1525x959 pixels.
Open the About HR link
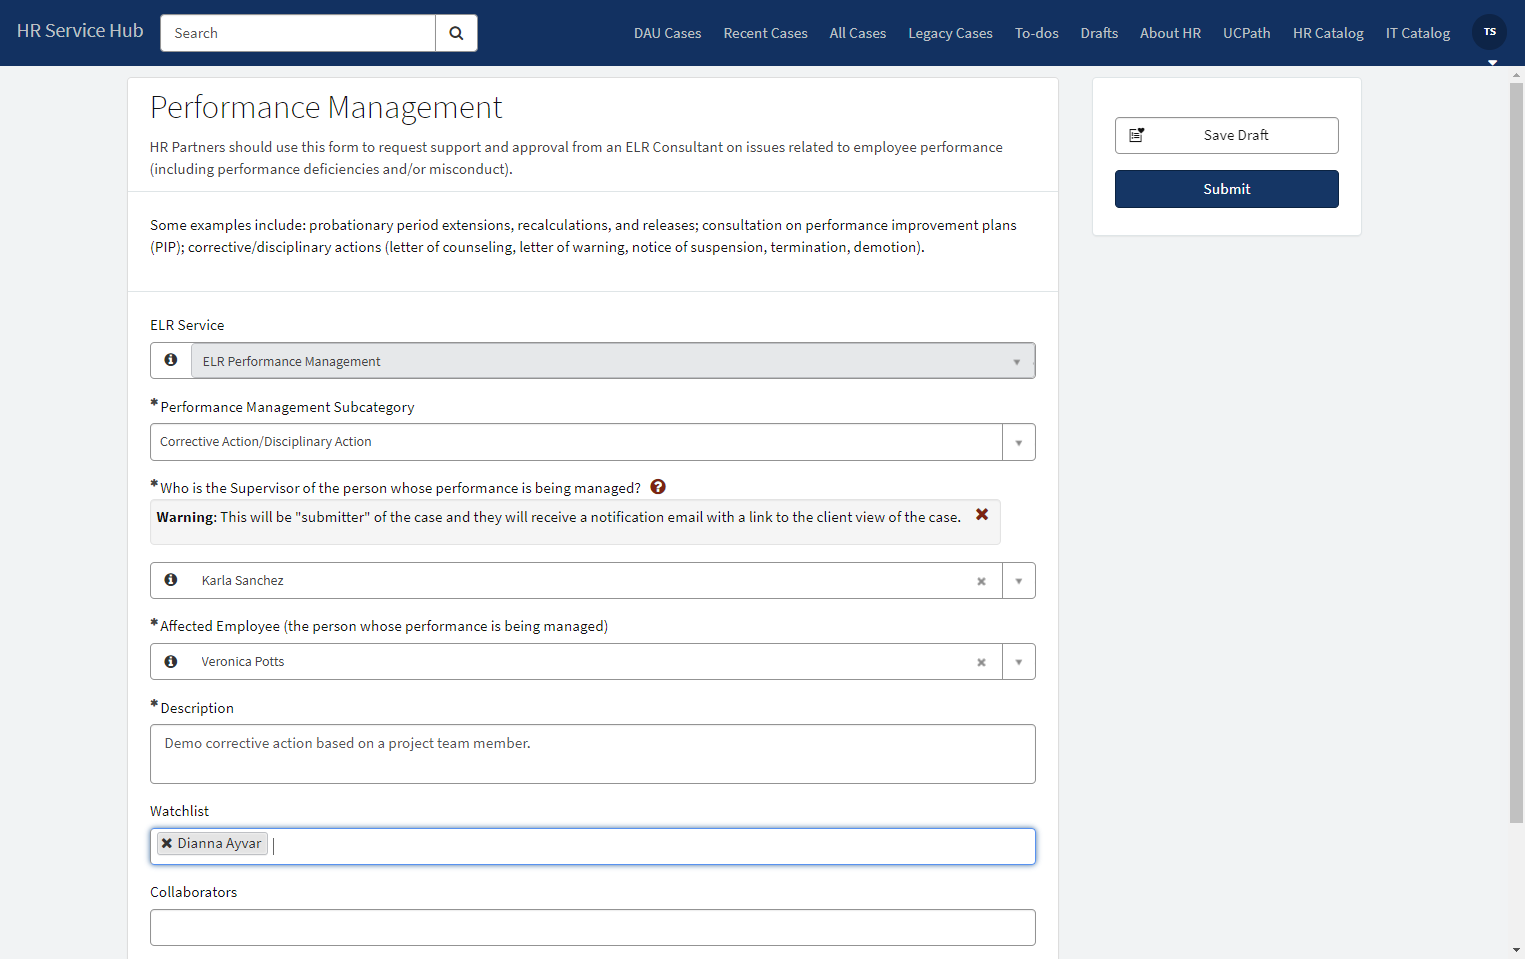[x=1170, y=33]
